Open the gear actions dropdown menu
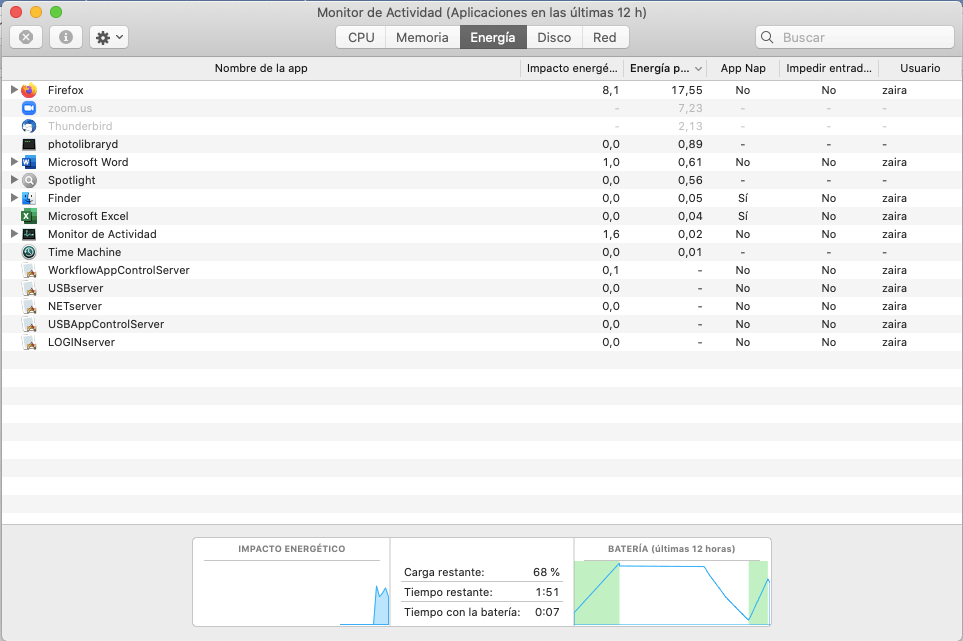 108,37
